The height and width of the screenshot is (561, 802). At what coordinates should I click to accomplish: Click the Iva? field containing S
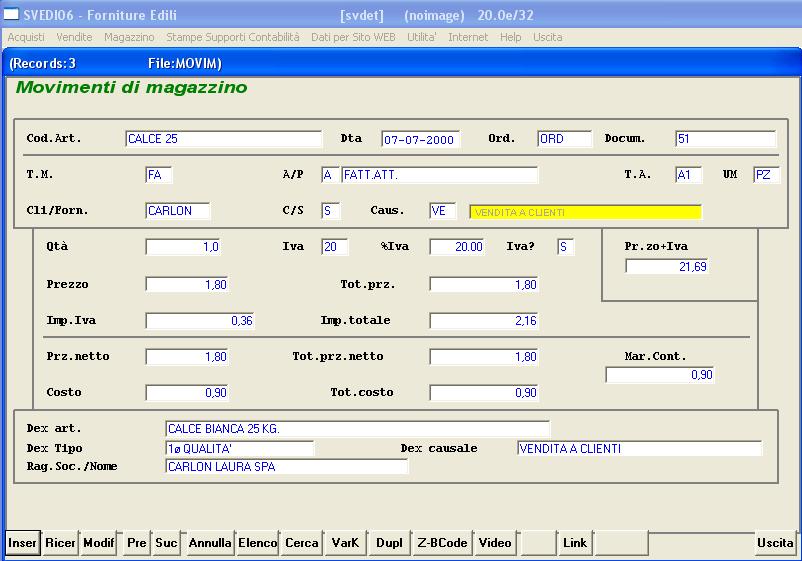565,247
